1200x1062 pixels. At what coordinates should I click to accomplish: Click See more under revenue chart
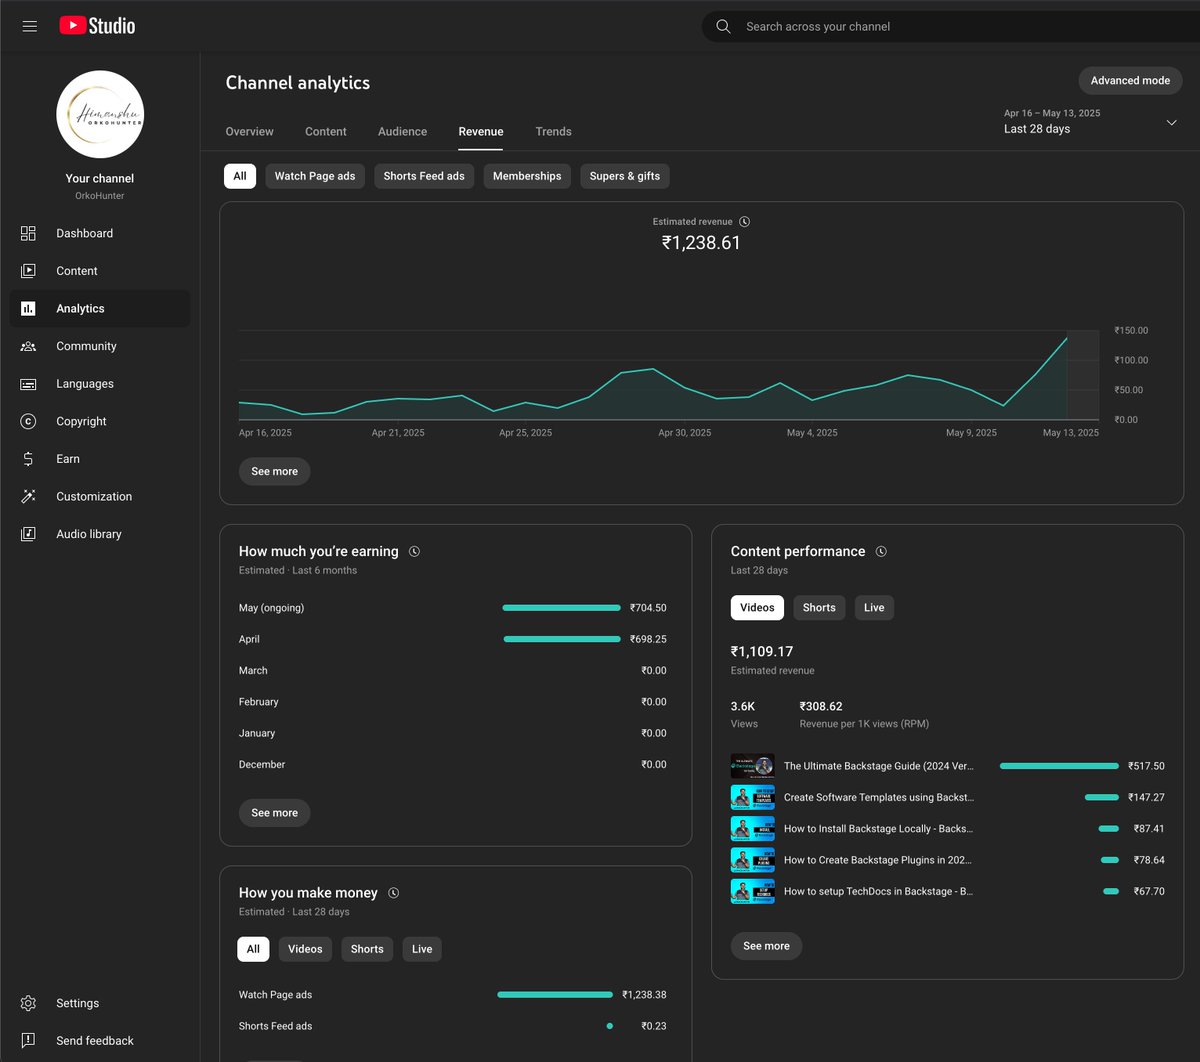tap(275, 471)
